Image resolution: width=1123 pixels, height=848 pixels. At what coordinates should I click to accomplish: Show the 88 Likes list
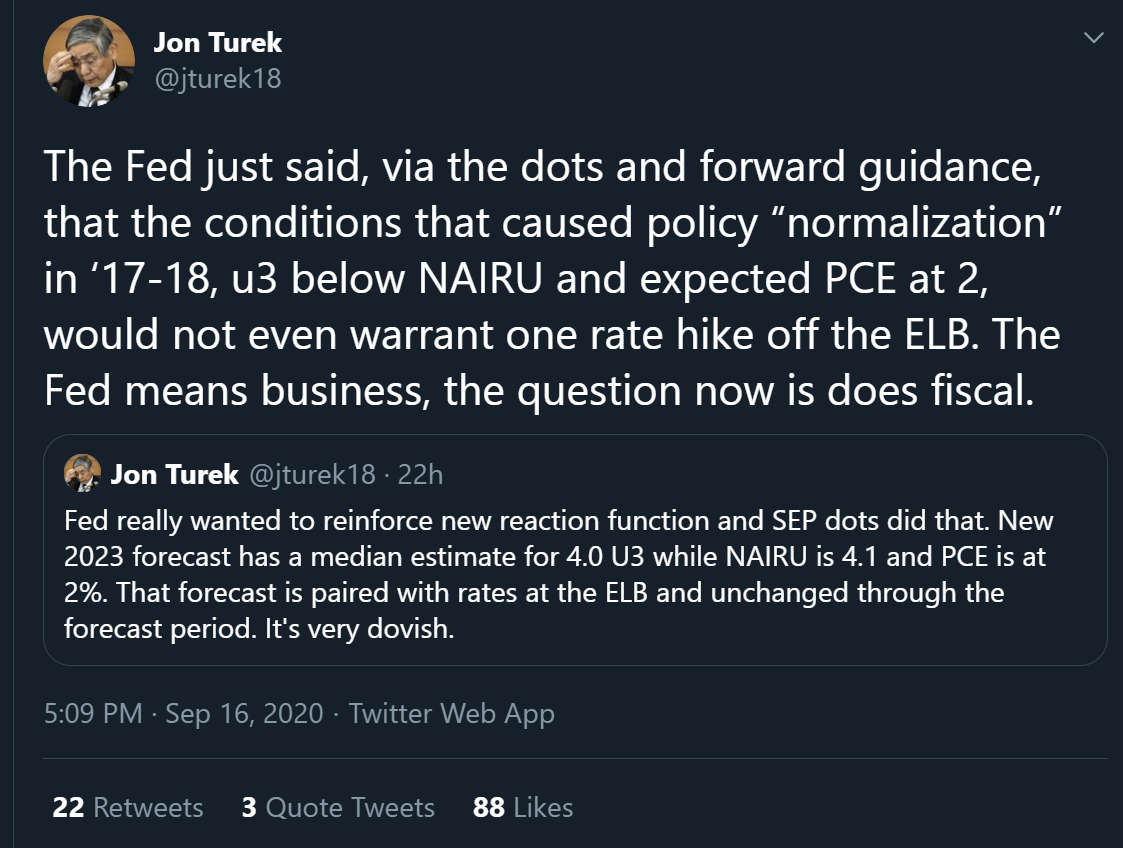[523, 807]
